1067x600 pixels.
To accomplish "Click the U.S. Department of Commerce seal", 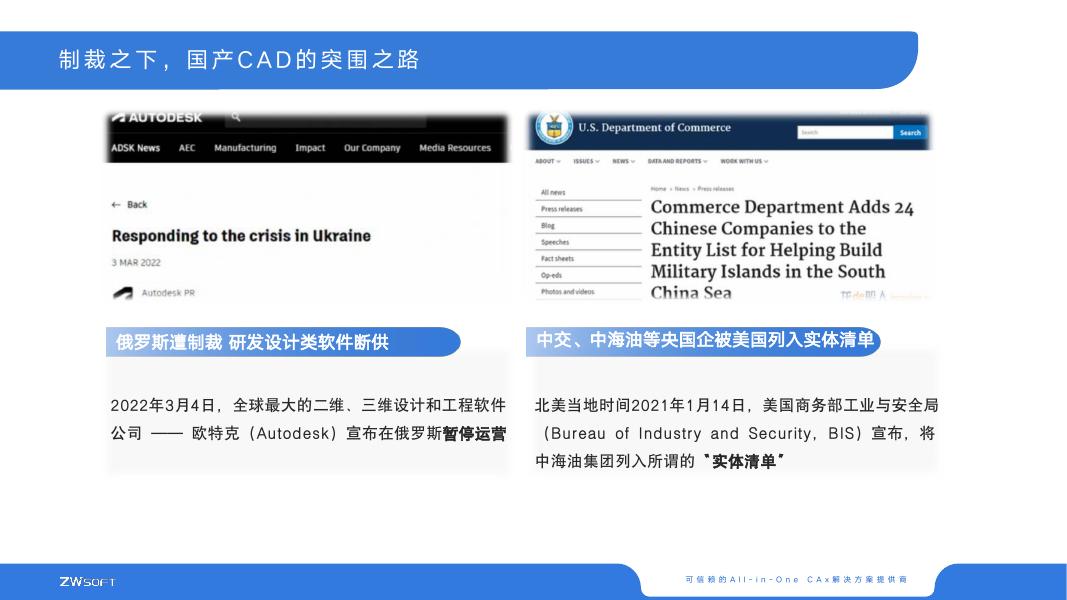I will point(553,127).
